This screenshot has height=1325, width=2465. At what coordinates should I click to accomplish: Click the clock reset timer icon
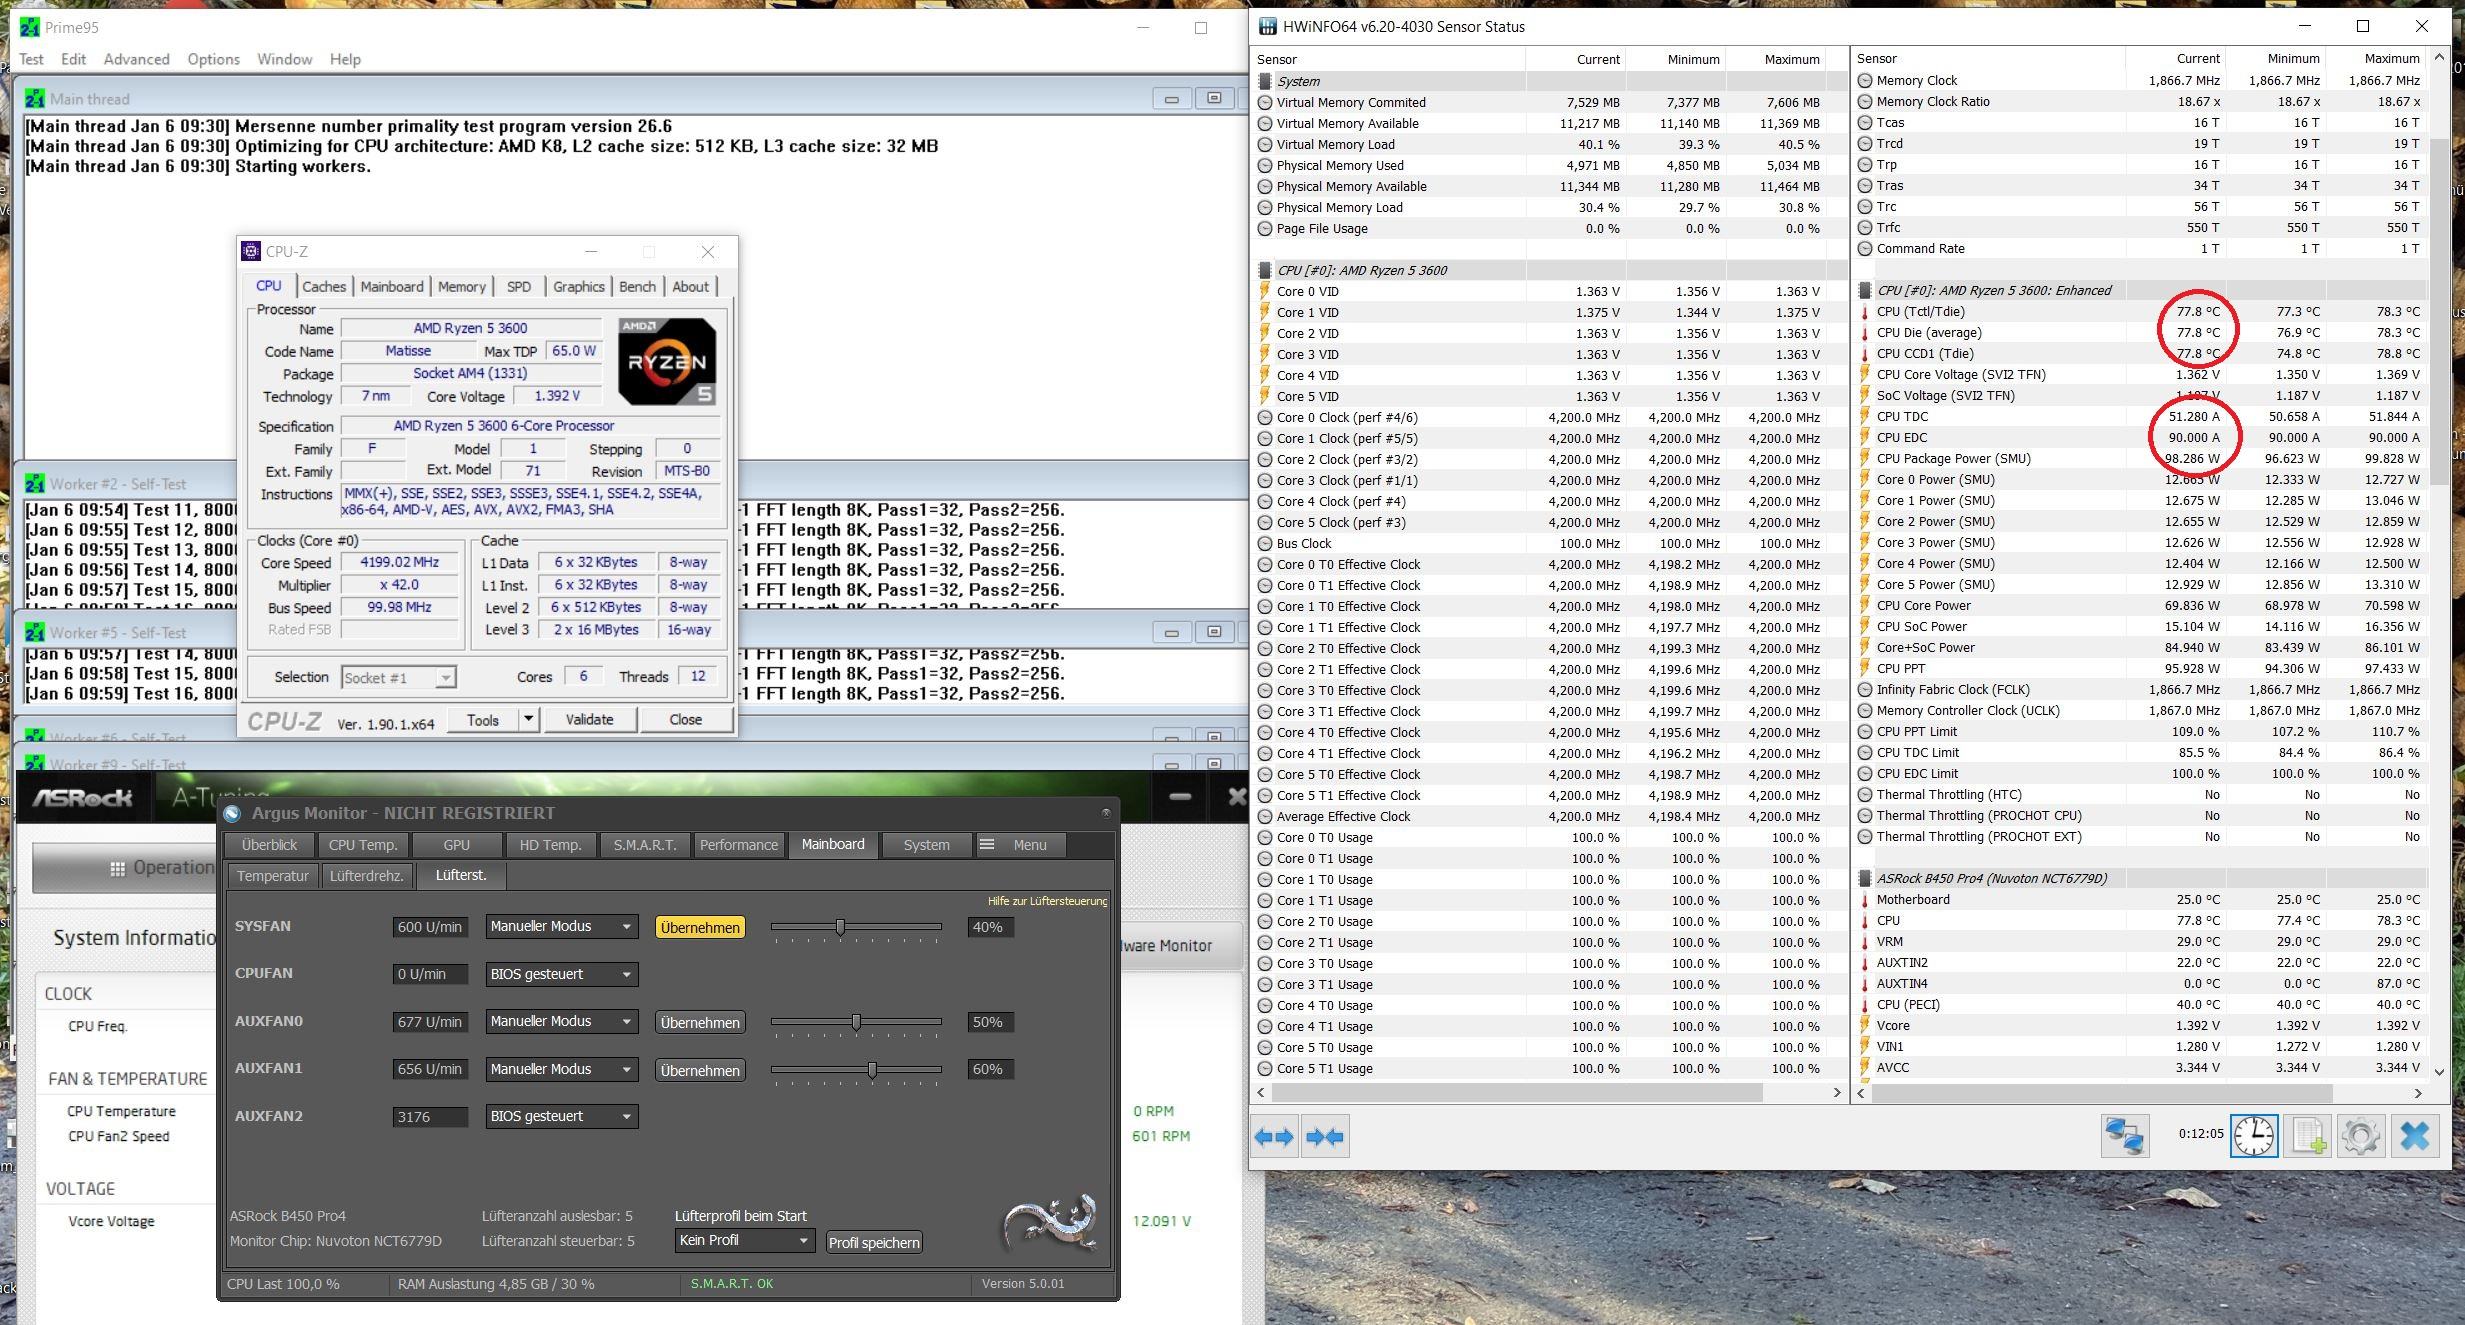pos(2253,1137)
